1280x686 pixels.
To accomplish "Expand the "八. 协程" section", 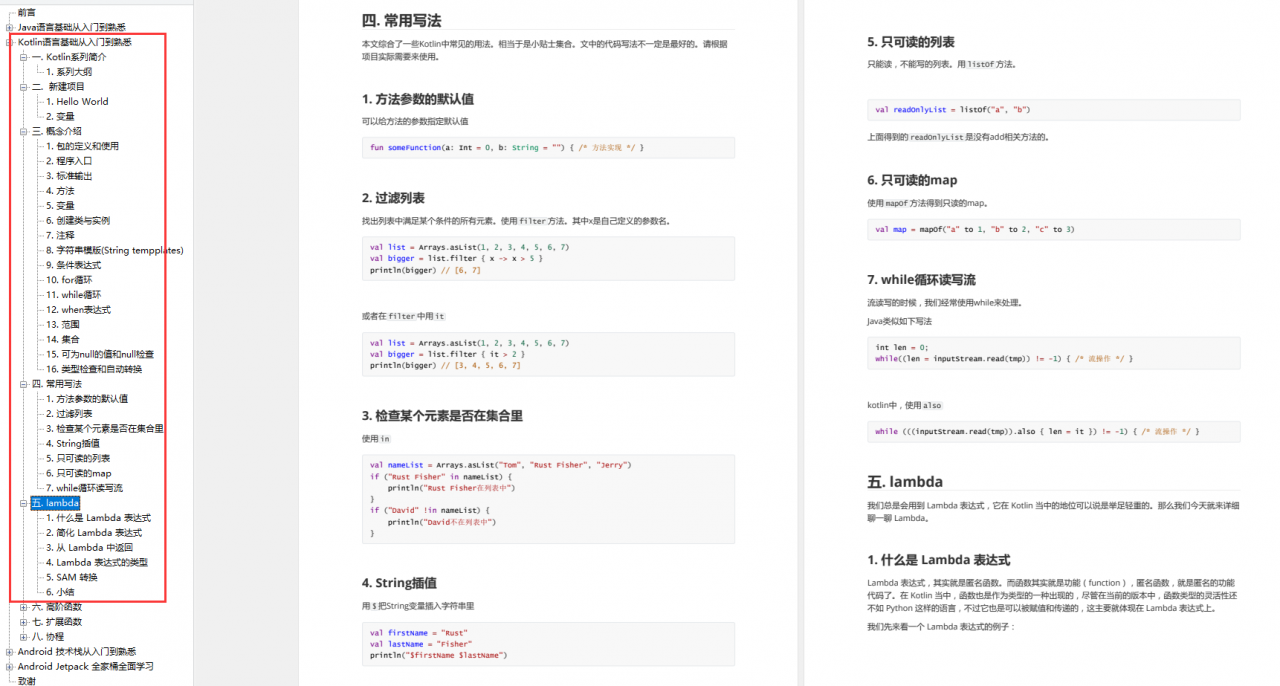I will [22, 636].
